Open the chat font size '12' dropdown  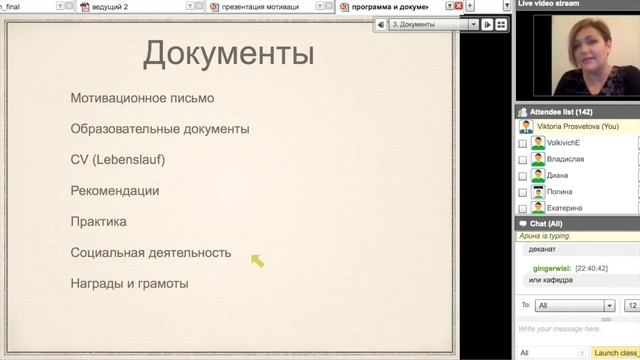point(632,305)
